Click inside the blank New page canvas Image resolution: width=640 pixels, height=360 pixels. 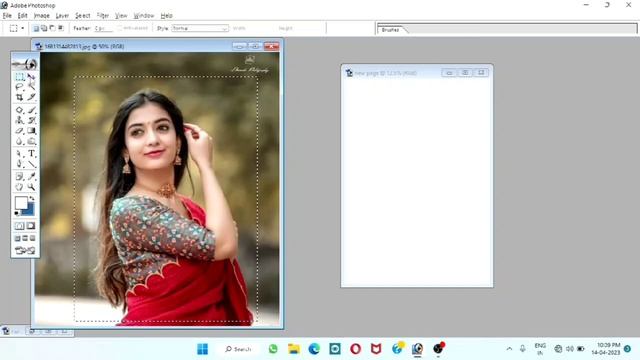click(x=417, y=182)
